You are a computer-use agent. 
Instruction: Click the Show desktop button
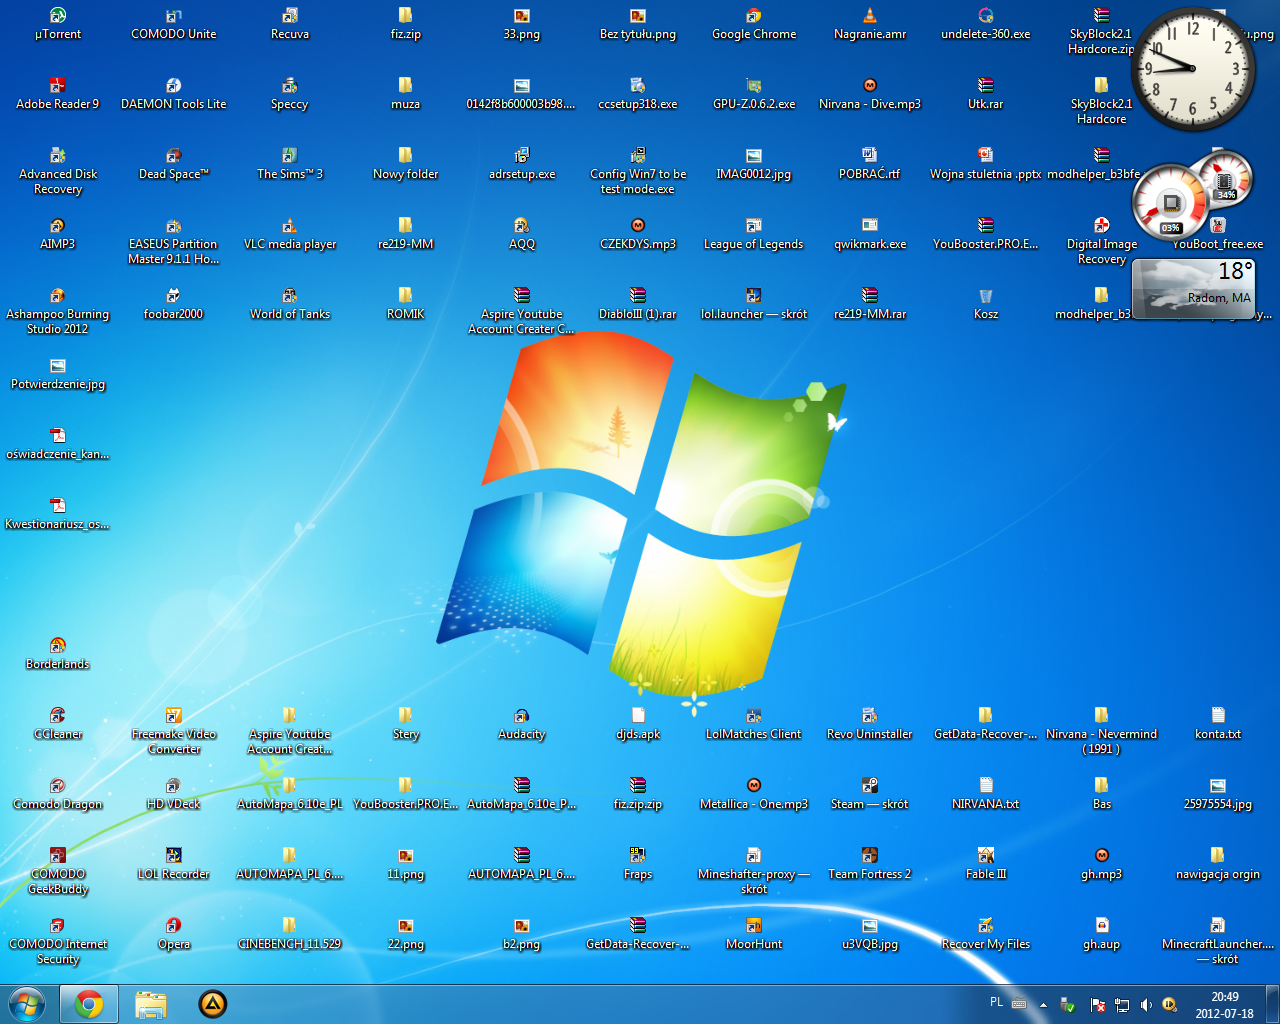[x=1273, y=1004]
